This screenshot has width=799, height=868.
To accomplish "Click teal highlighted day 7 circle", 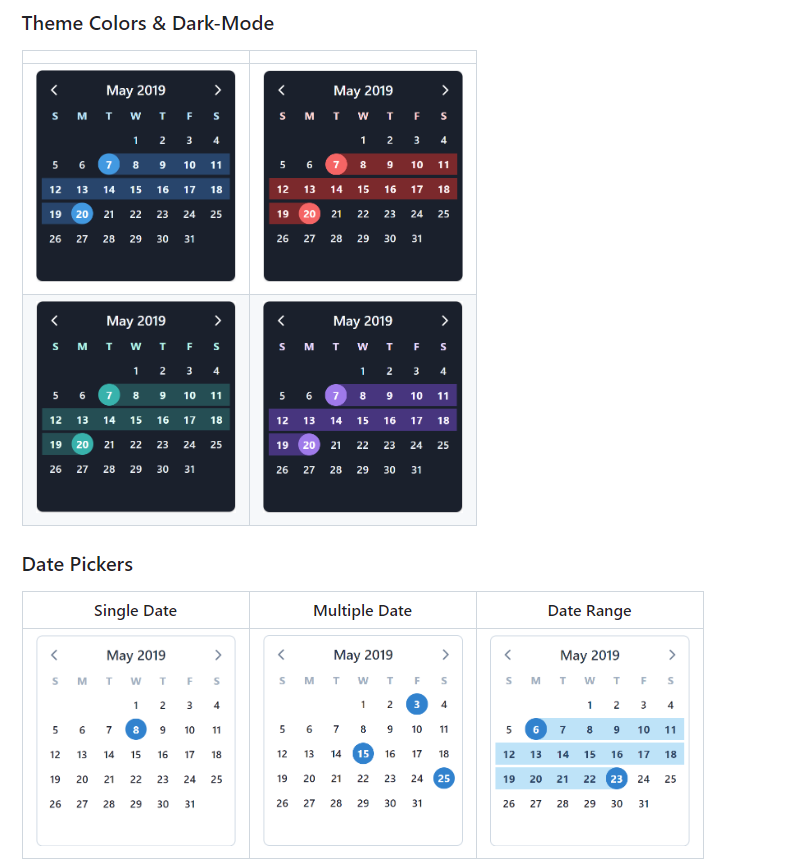I will tap(109, 395).
